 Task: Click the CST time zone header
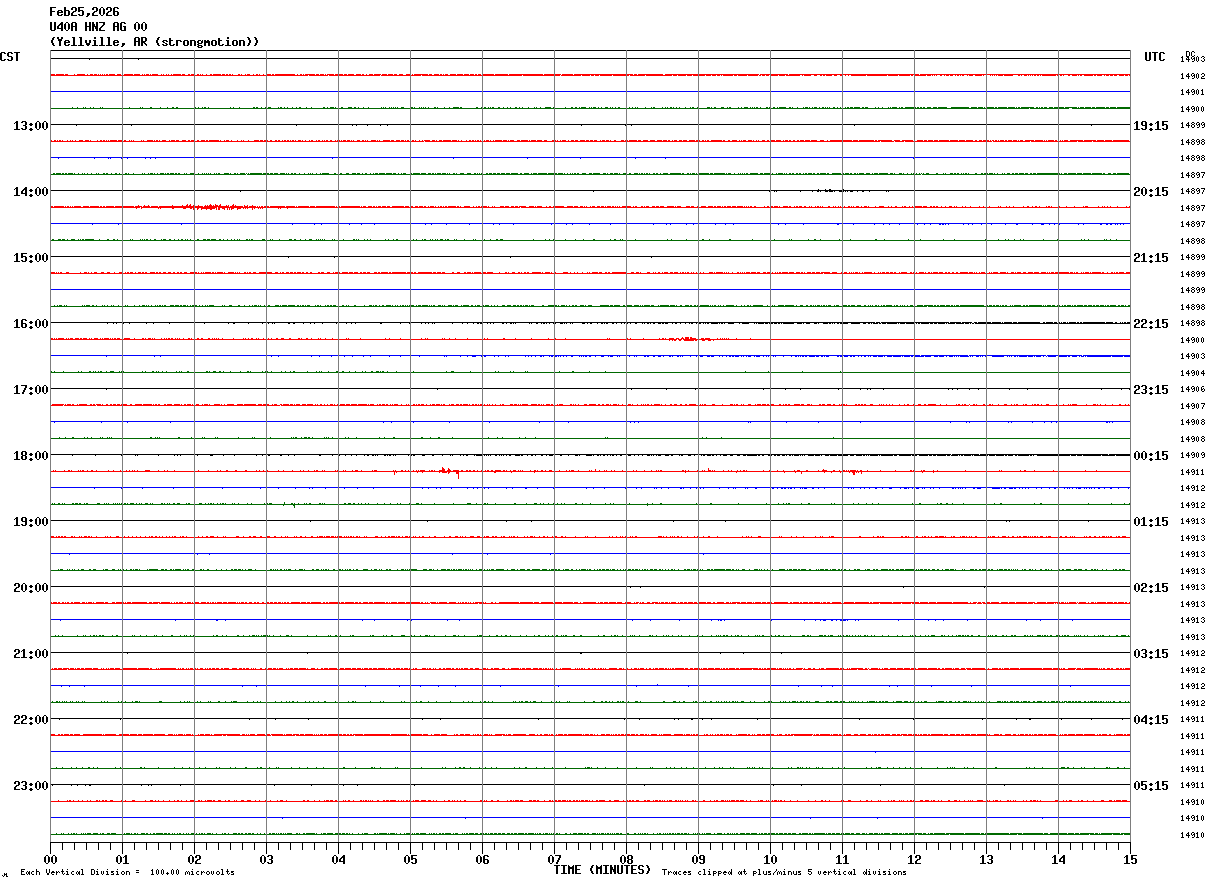pos(10,57)
